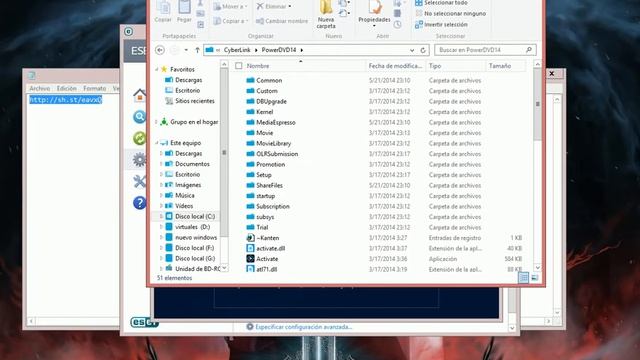The height and width of the screenshot is (360, 640).
Task: Sort by Nombre column
Action: coord(258,66)
